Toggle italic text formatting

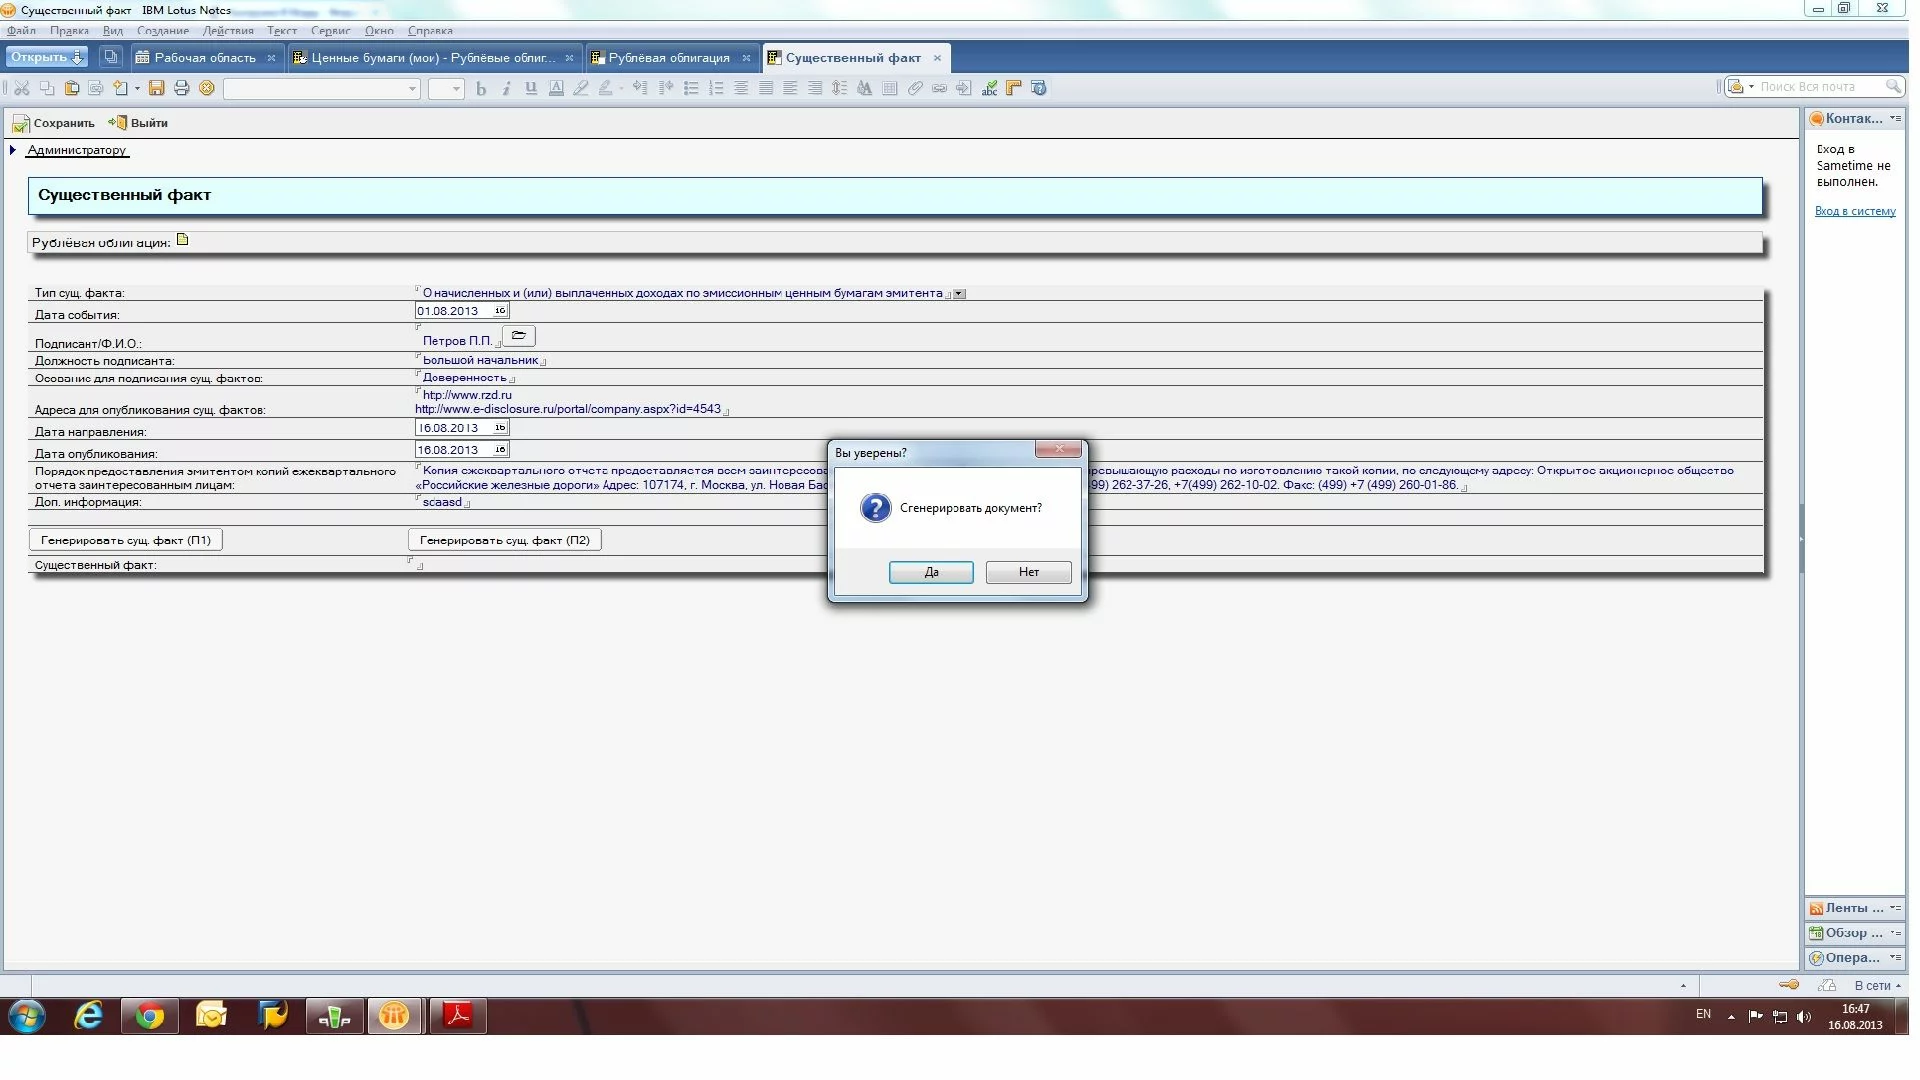tap(506, 88)
